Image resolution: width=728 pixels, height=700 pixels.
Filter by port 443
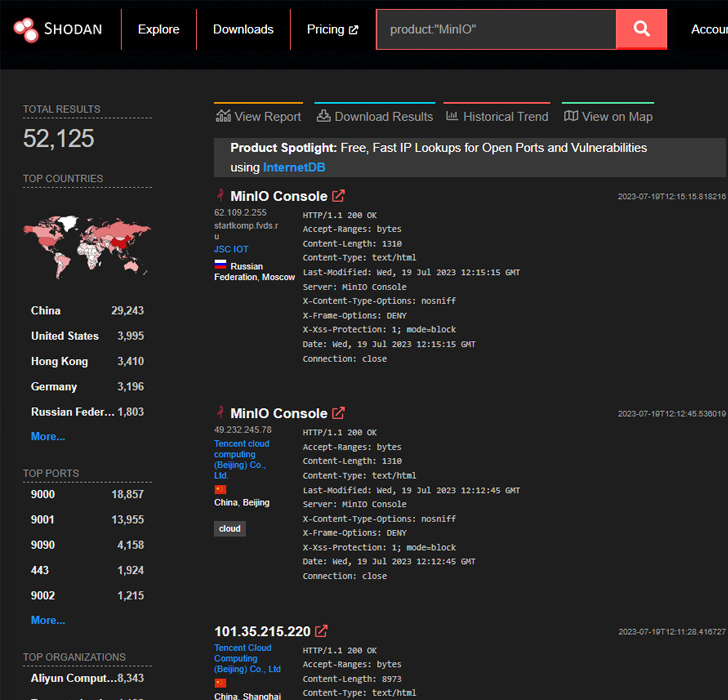(87, 570)
